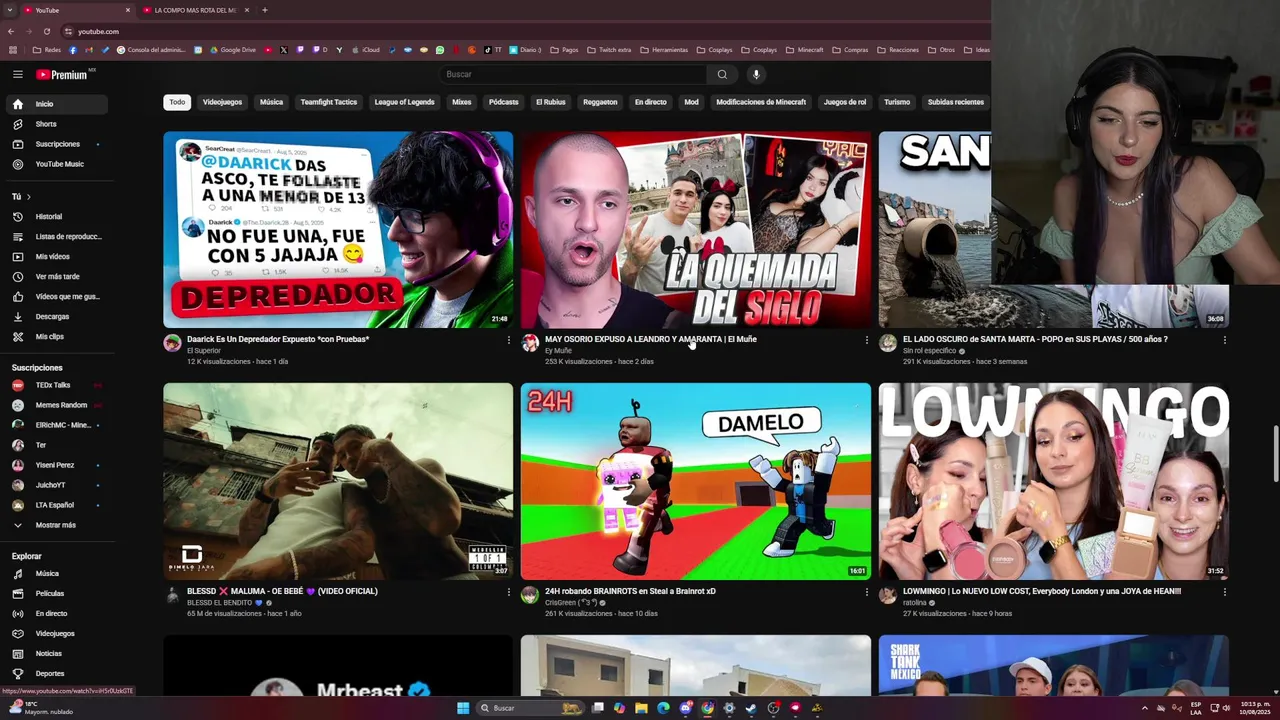
Task: Select the Teamfight Tactics filter chip
Action: coord(329,102)
